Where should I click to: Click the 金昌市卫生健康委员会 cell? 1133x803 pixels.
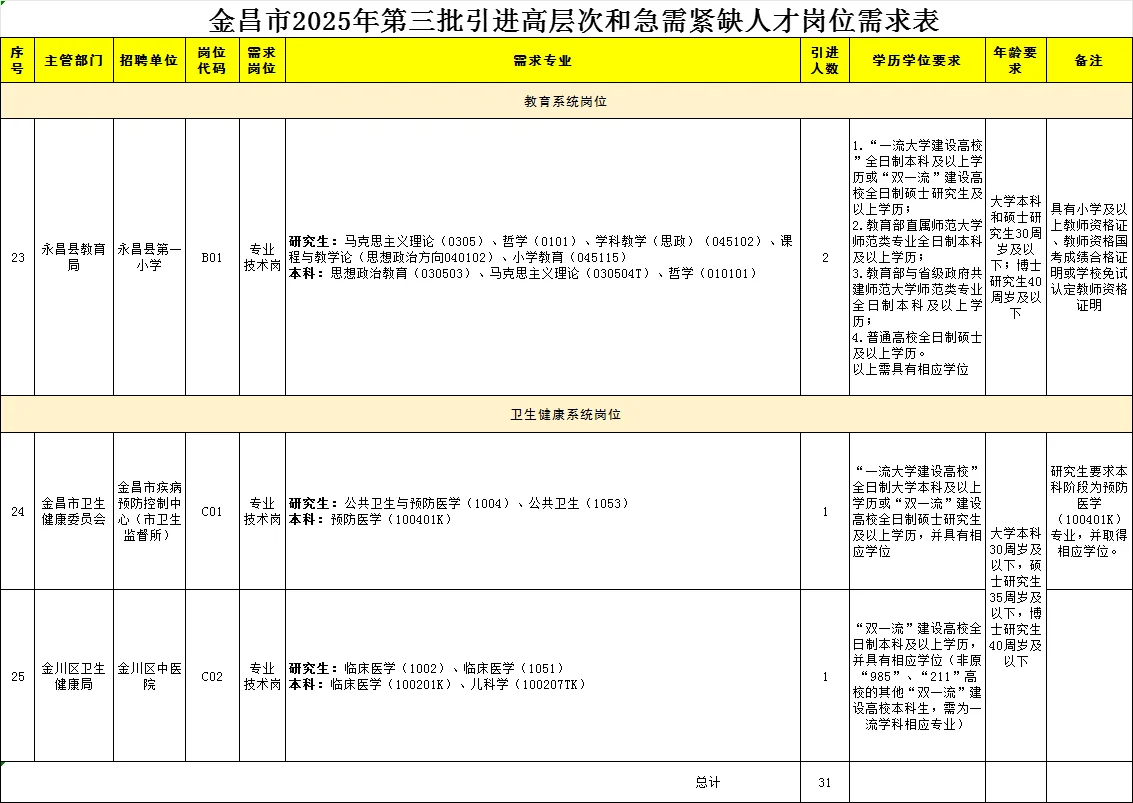coord(73,511)
